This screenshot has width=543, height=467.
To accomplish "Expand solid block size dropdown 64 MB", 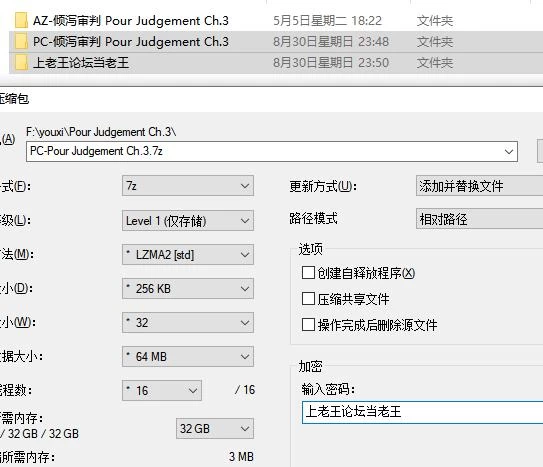I will coord(188,357).
